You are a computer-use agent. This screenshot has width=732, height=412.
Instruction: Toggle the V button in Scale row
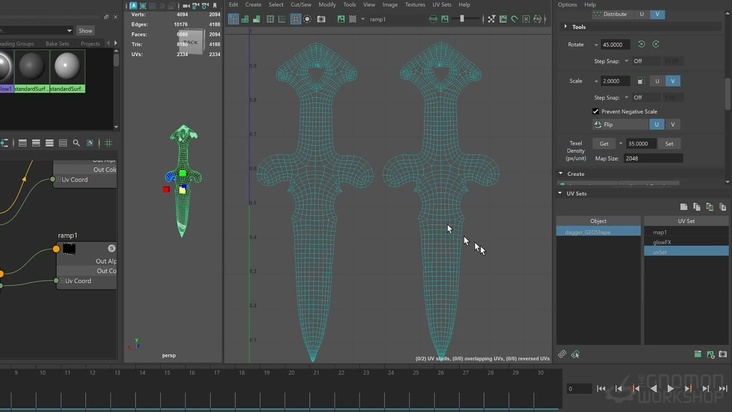click(x=672, y=81)
